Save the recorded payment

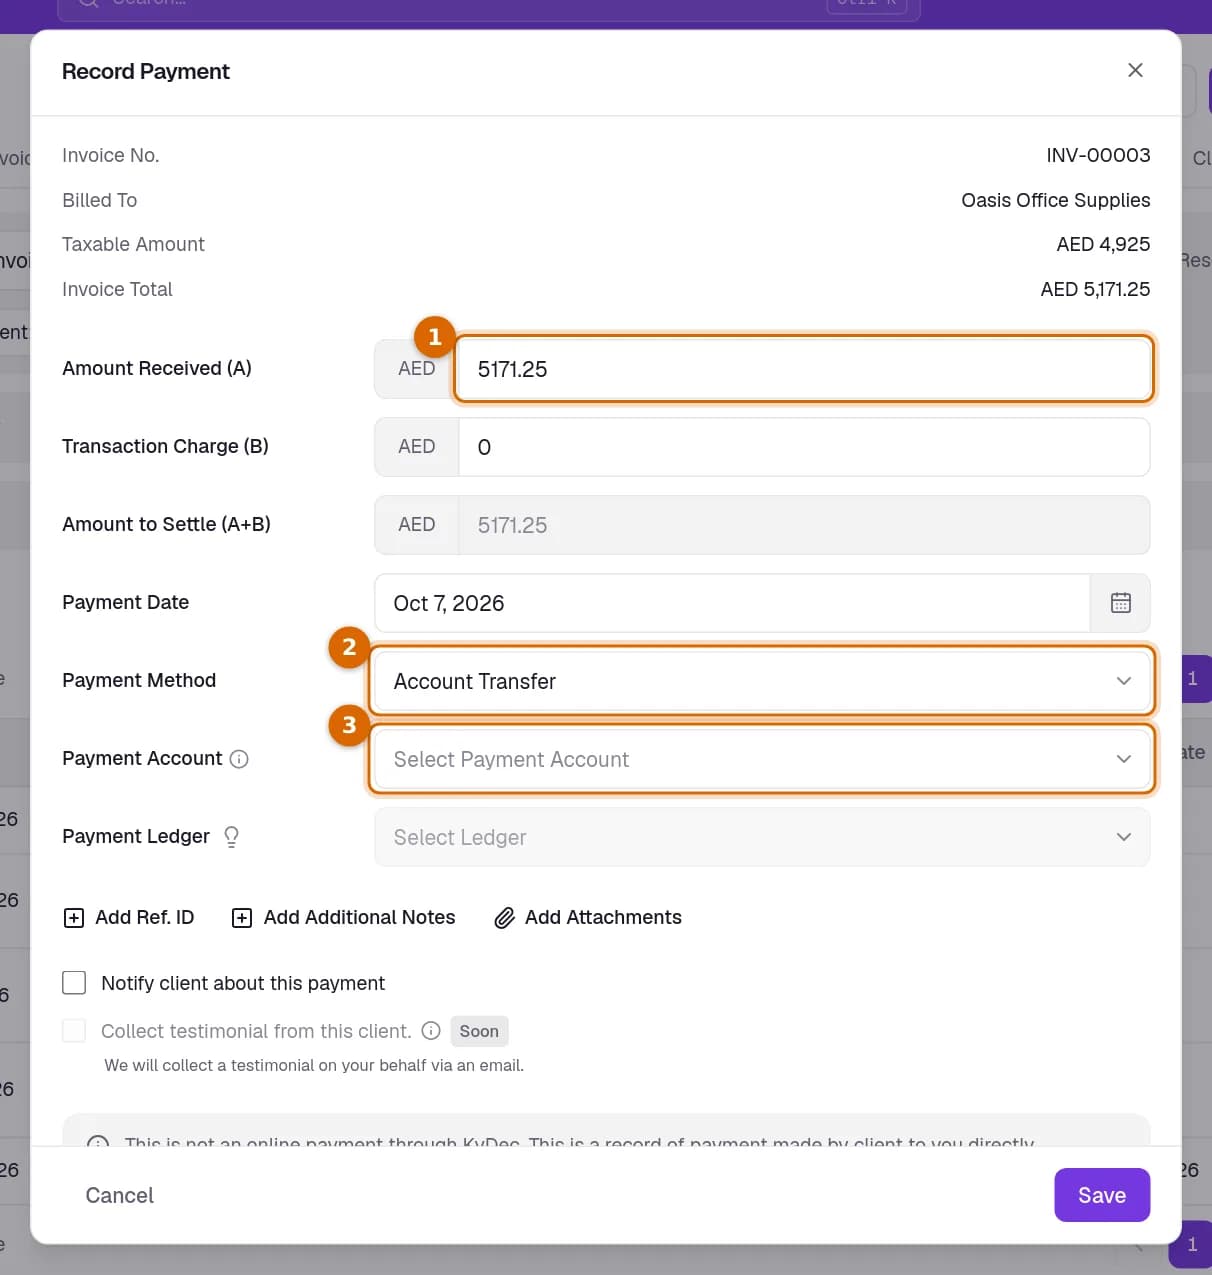tap(1102, 1195)
